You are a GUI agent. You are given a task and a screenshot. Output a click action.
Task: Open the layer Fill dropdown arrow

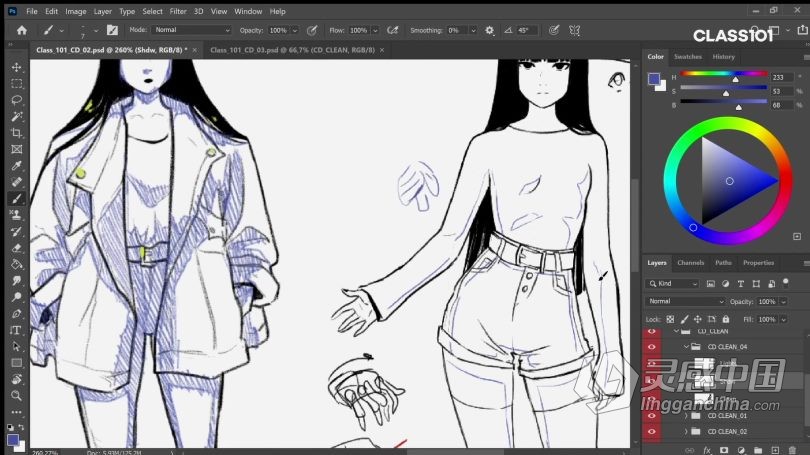tap(784, 320)
